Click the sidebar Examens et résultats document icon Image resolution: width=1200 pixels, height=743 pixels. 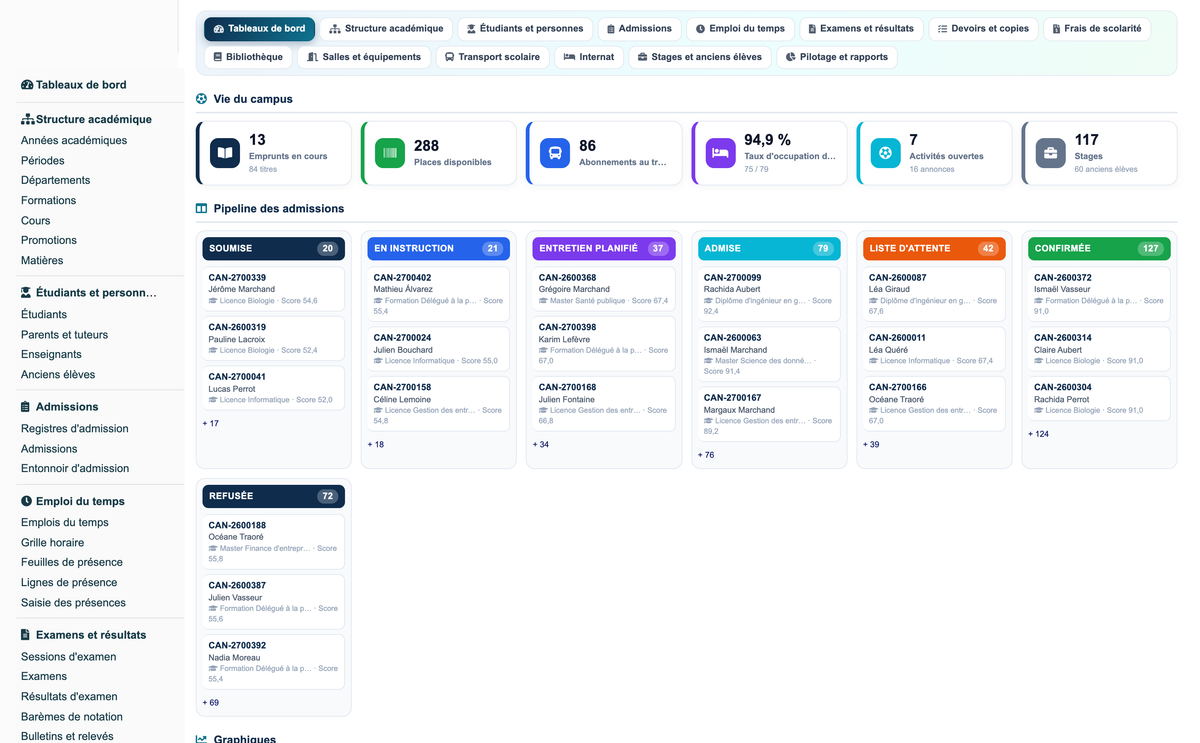pos(26,635)
